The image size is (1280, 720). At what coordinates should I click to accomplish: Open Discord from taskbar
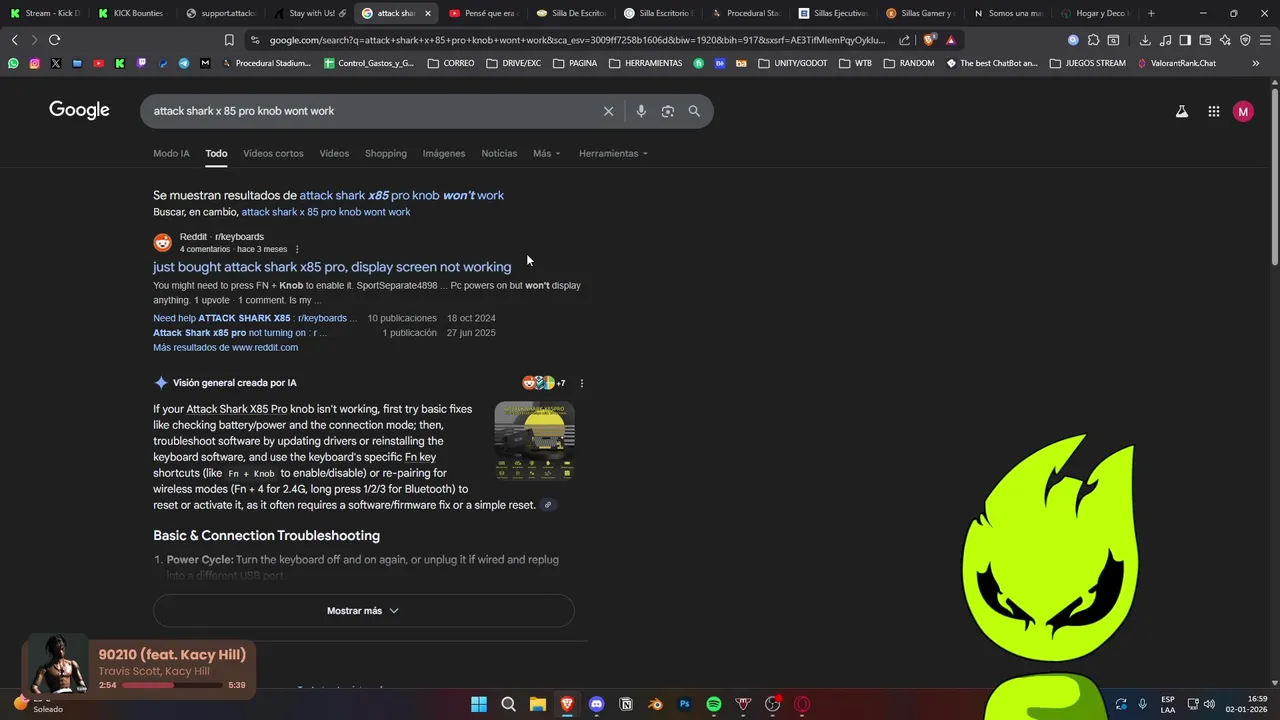click(597, 704)
